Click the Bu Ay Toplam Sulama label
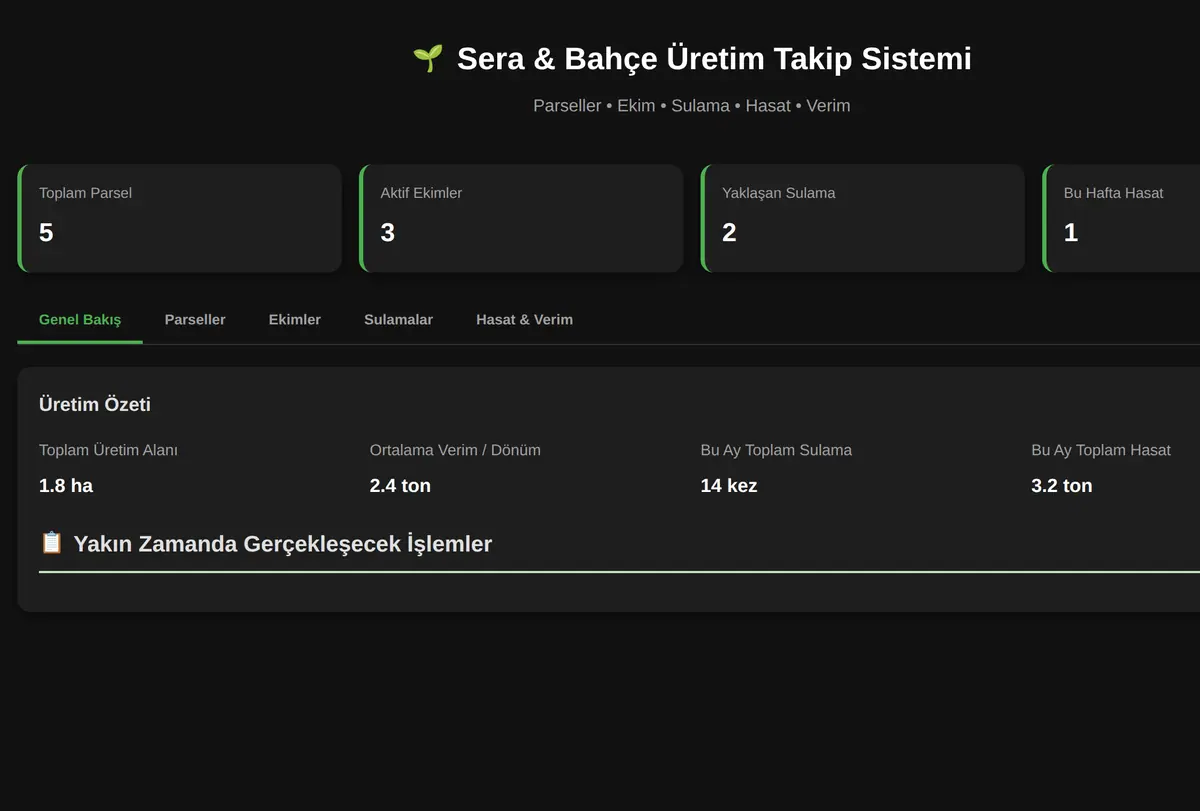Image resolution: width=1200 pixels, height=811 pixels. pos(776,450)
